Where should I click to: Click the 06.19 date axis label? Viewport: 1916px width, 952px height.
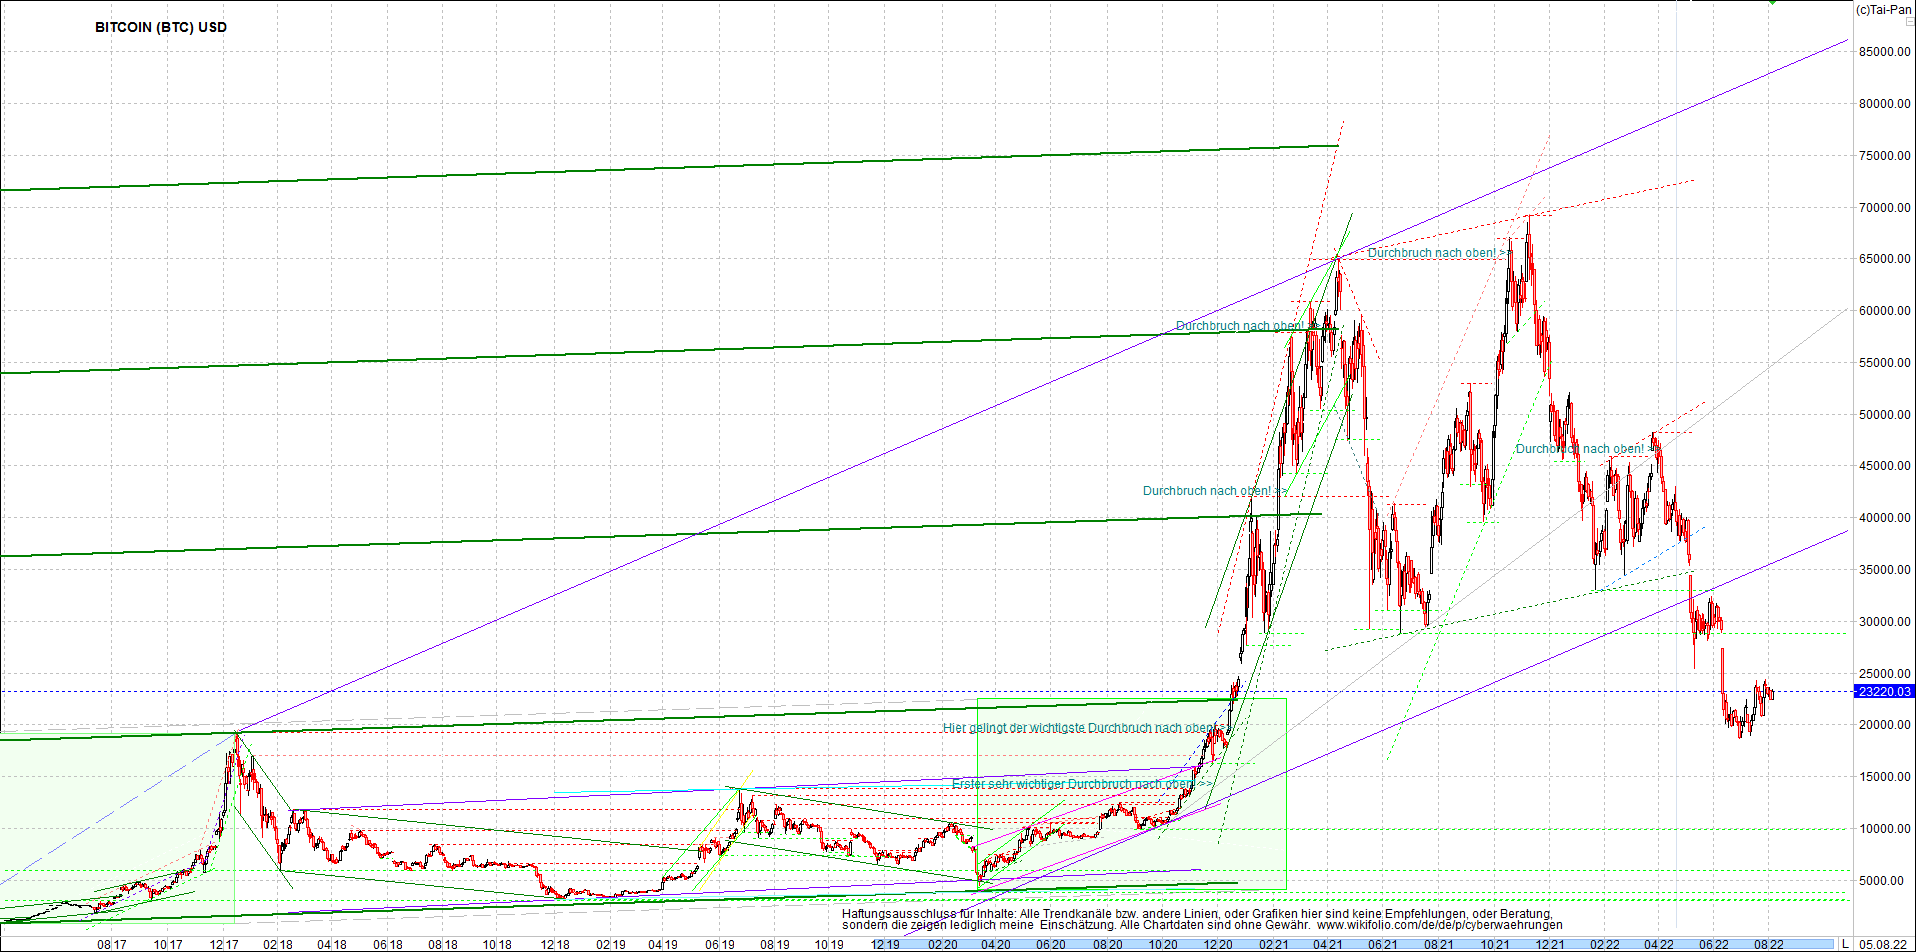(x=720, y=944)
